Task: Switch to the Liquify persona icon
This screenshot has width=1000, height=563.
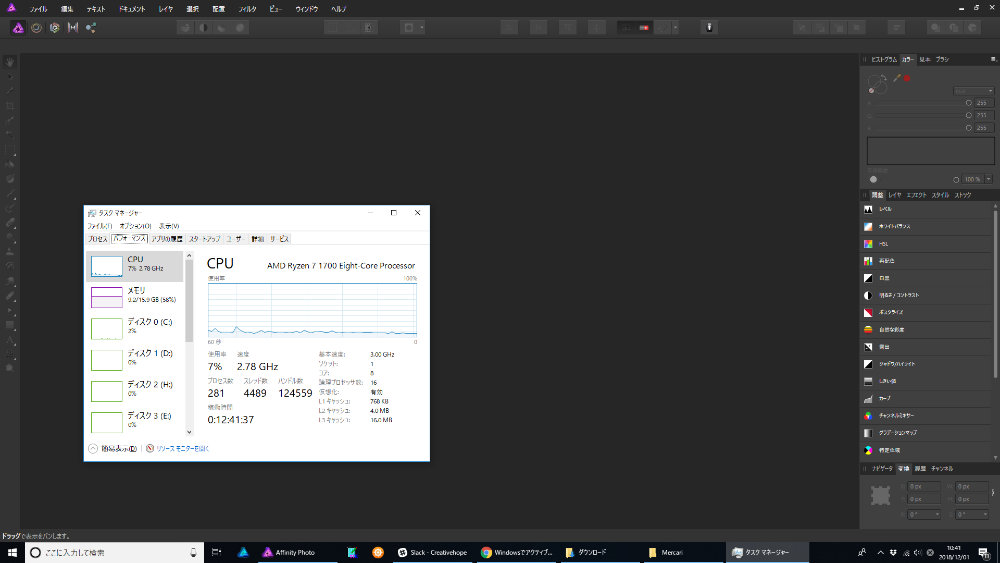Action: [x=36, y=27]
